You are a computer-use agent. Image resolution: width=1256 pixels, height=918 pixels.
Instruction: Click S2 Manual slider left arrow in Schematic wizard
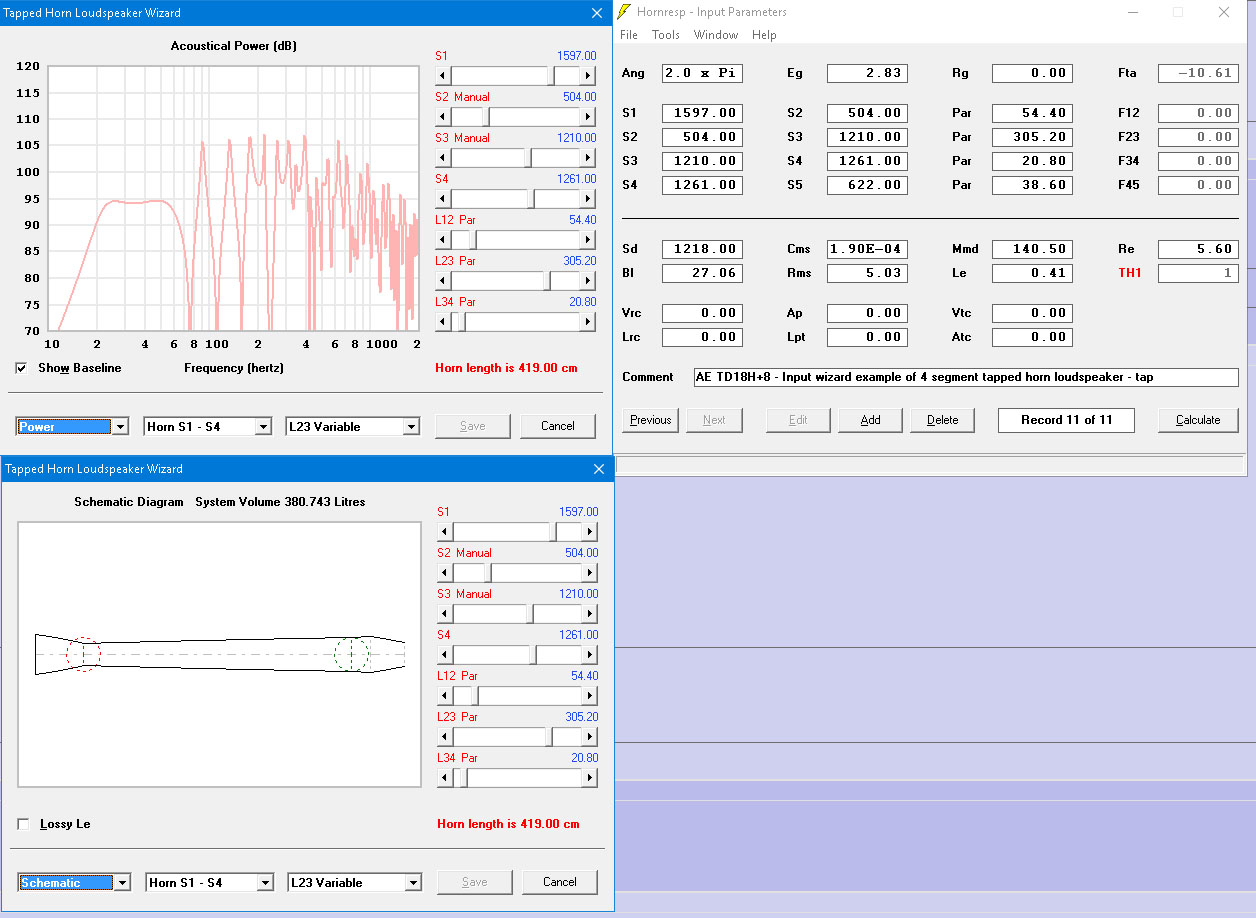pos(445,573)
